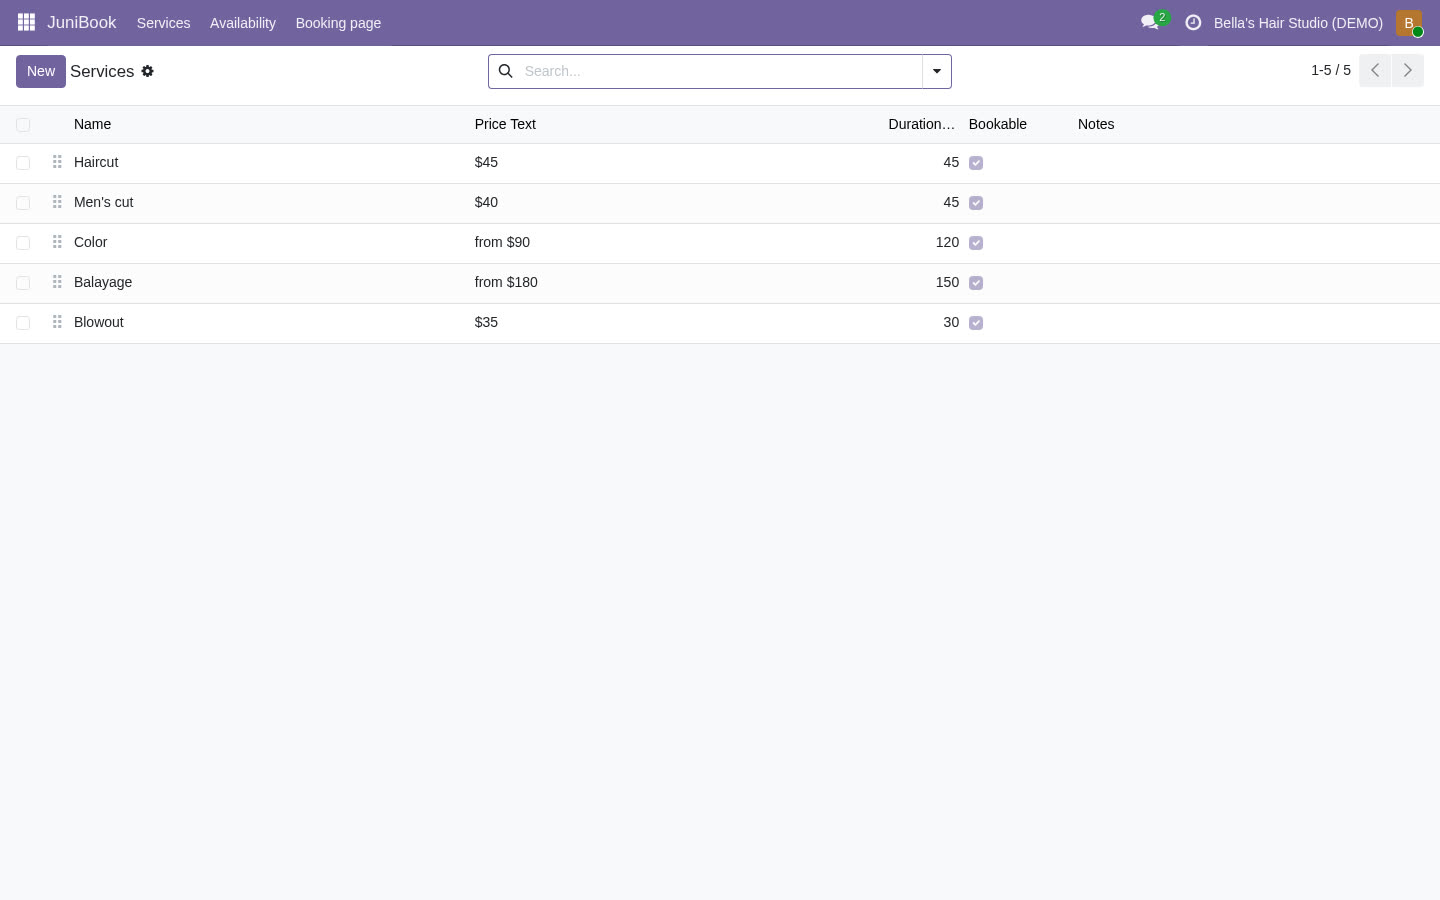The width and height of the screenshot is (1440, 900).
Task: Grab the Haircut row drag handle
Action: [x=57, y=162]
